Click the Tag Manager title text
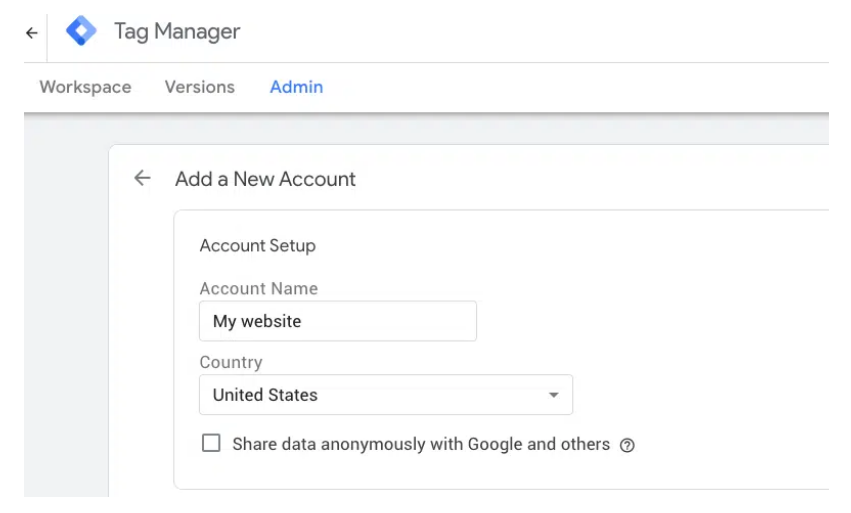851x513 pixels. [177, 31]
